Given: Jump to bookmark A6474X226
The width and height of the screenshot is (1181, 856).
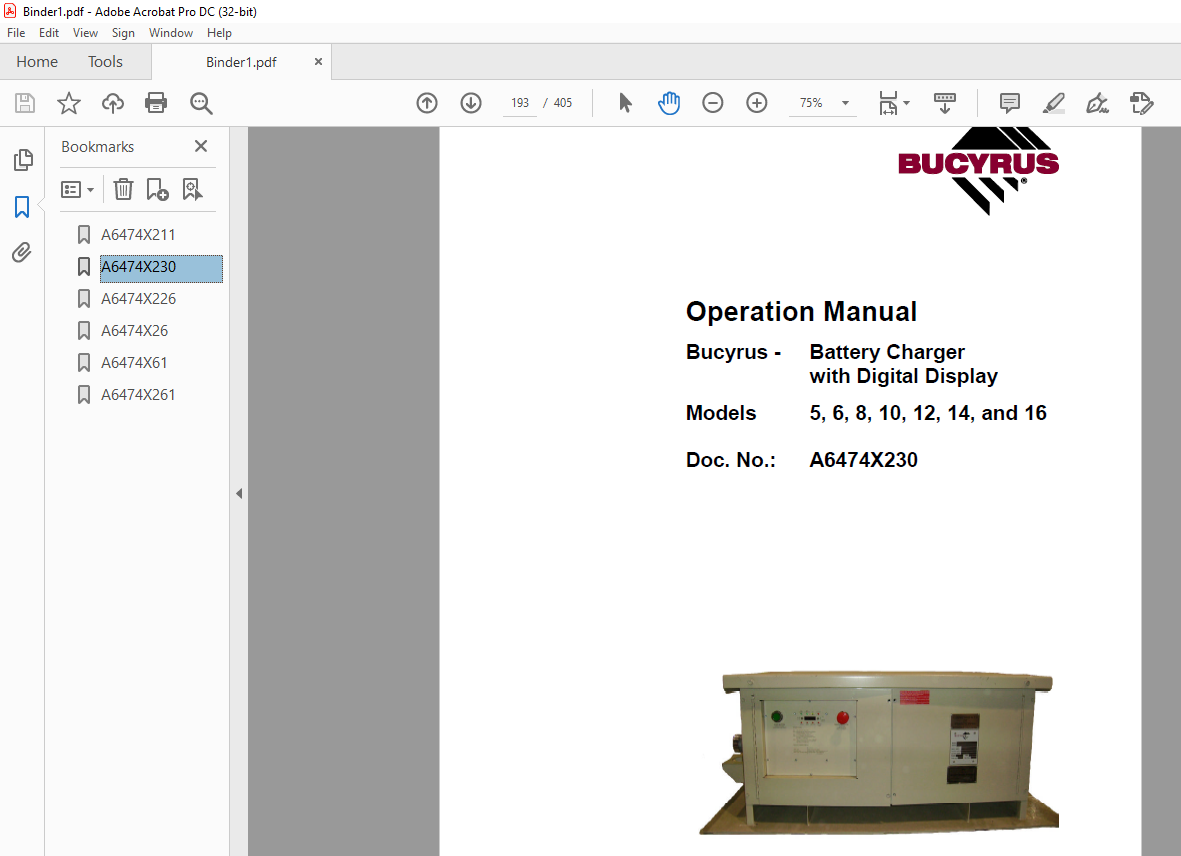Looking at the screenshot, I should (x=139, y=299).
